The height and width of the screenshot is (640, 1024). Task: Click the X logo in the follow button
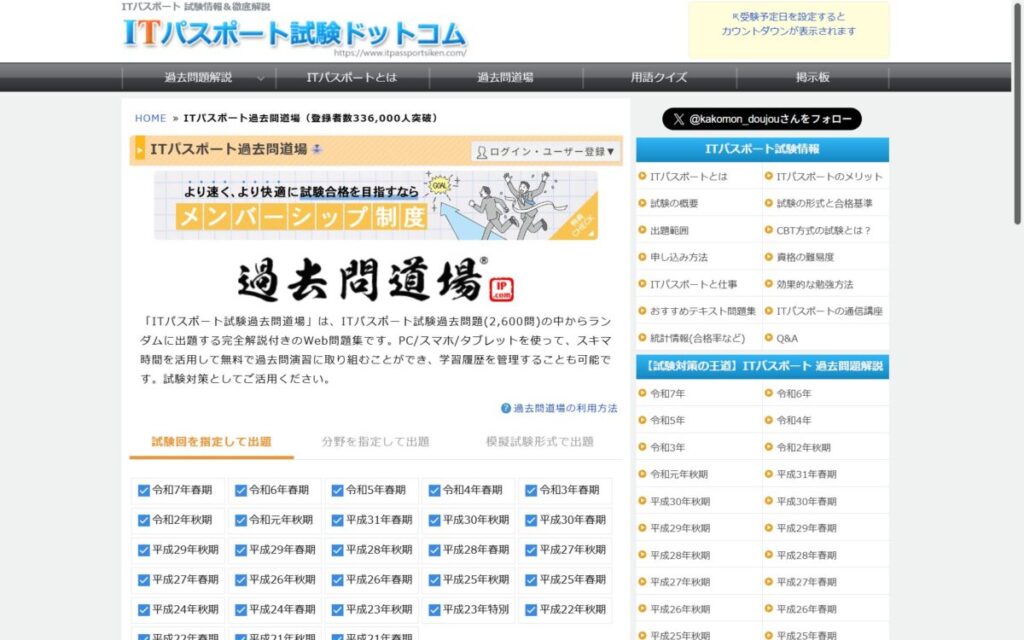[x=679, y=119]
